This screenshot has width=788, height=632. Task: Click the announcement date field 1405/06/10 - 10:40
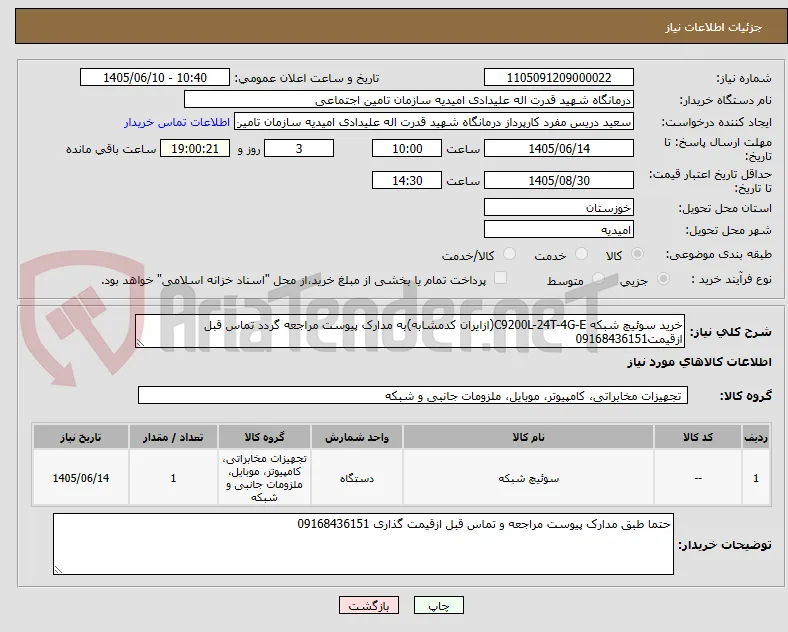click(x=155, y=77)
